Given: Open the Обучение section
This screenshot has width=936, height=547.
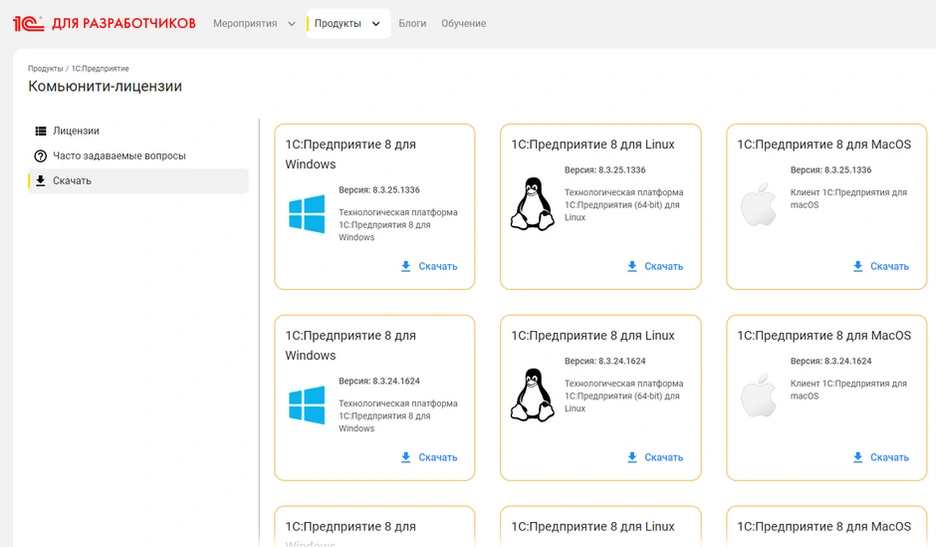Looking at the screenshot, I should coord(463,23).
